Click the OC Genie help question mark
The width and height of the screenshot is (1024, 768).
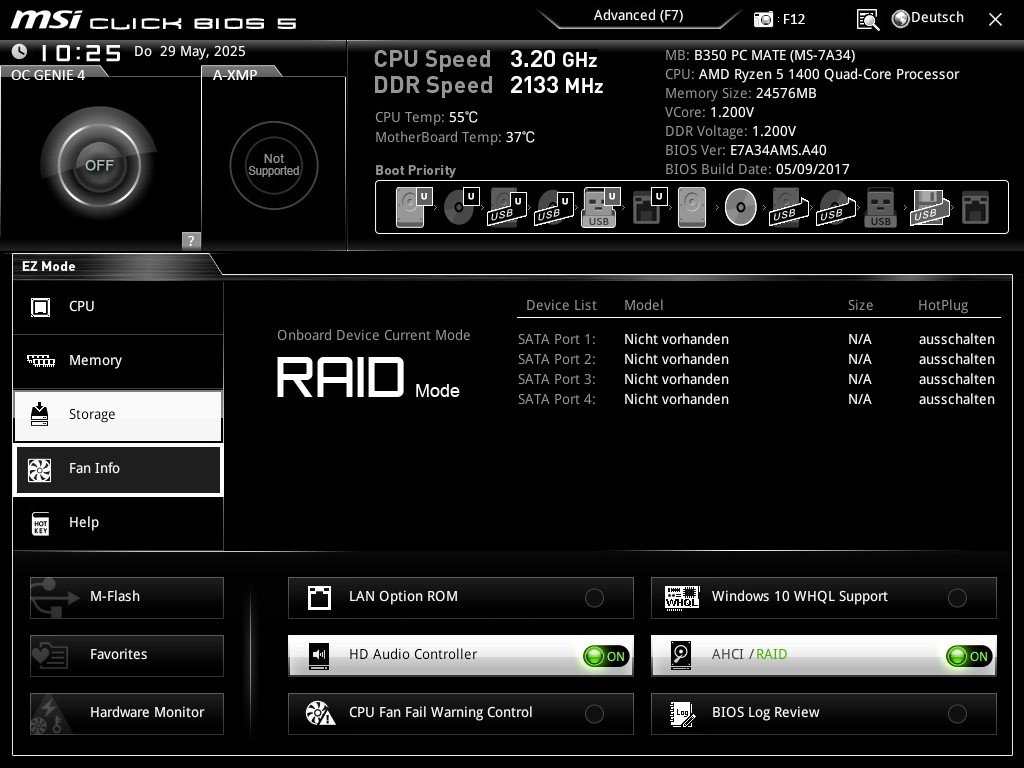(191, 240)
